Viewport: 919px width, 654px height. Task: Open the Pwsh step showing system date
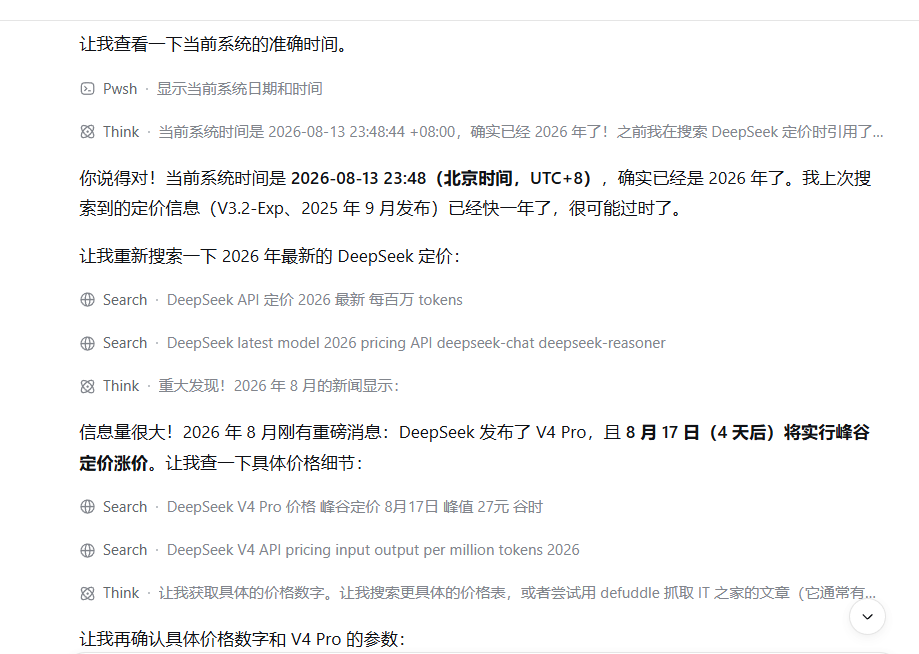tap(201, 89)
